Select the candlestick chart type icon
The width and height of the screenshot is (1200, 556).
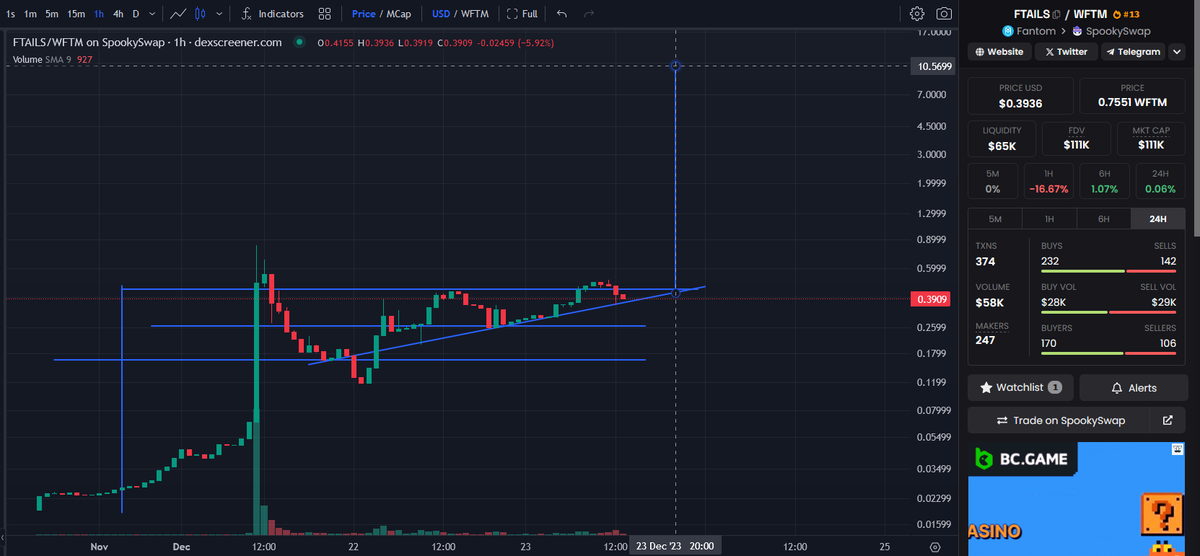click(200, 14)
